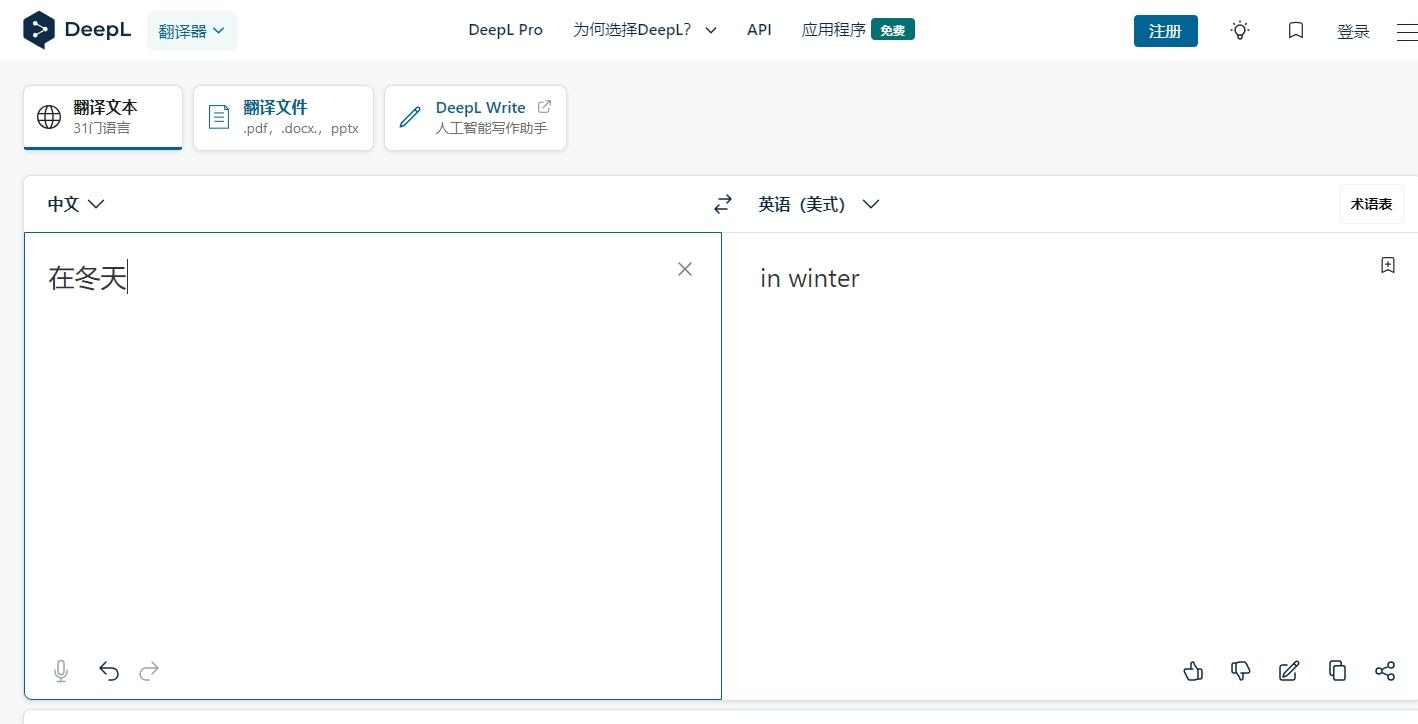The image size is (1418, 724).
Task: Save translation with bookmark-plus icon
Action: [x=1388, y=265]
